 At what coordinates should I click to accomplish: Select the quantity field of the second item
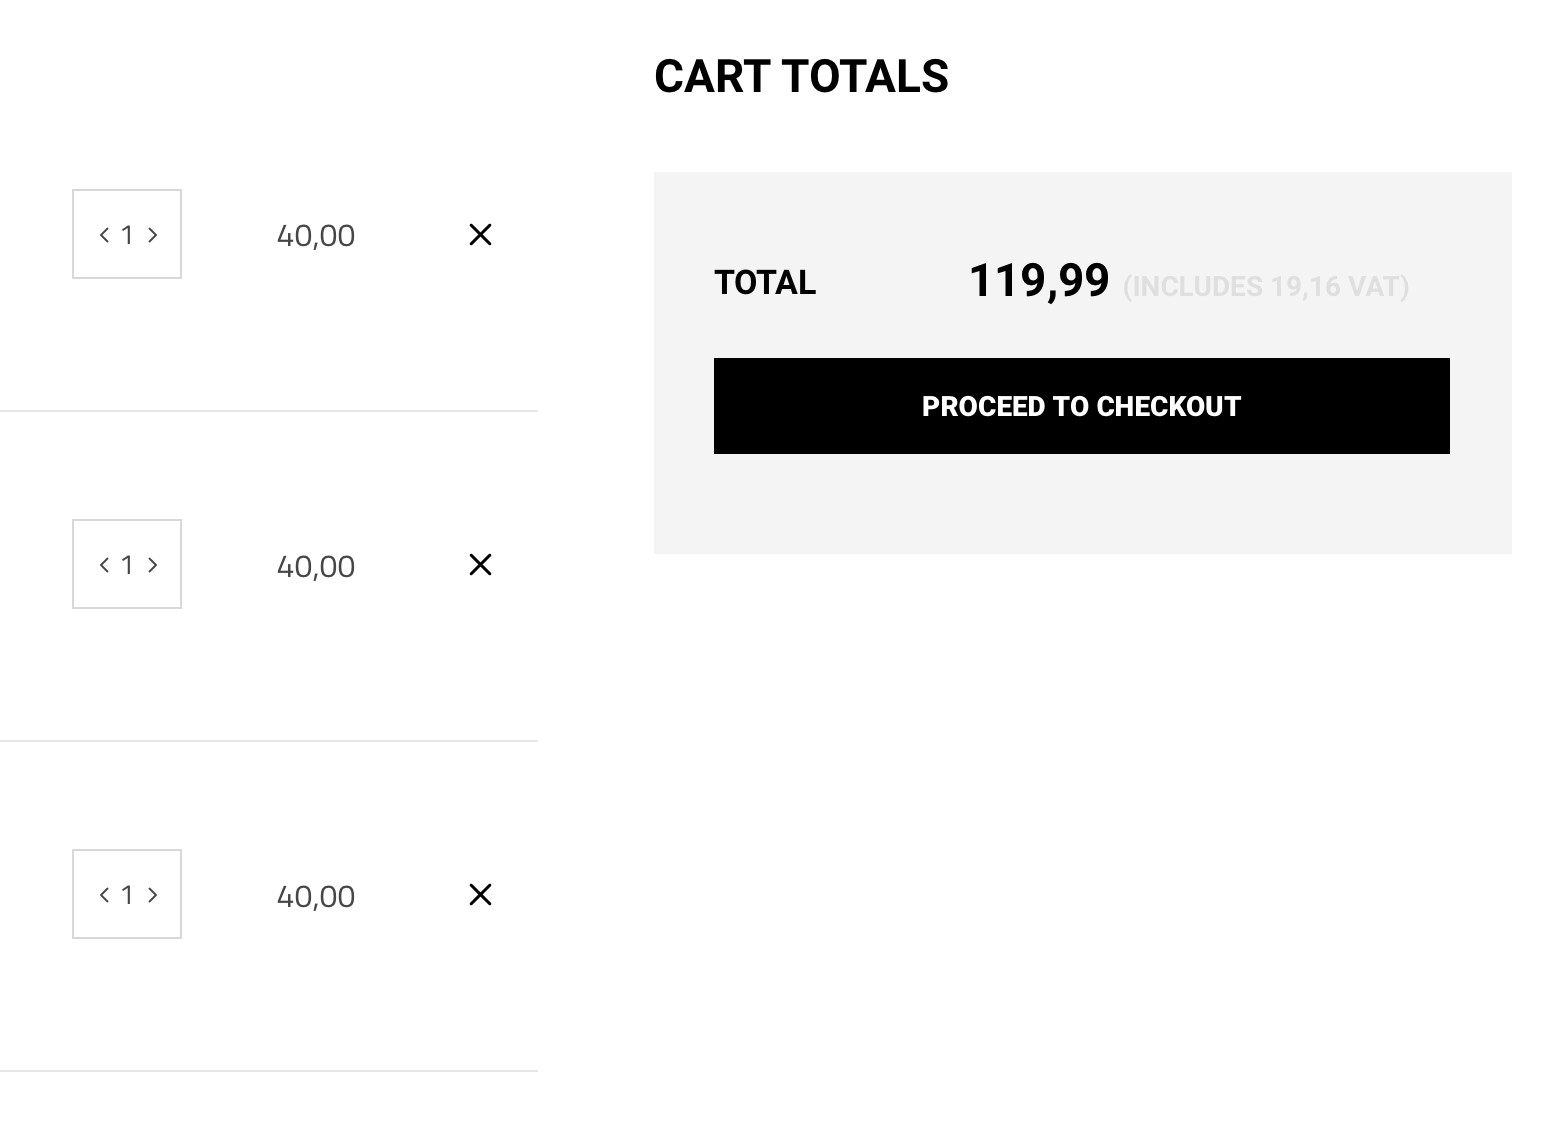coord(127,564)
